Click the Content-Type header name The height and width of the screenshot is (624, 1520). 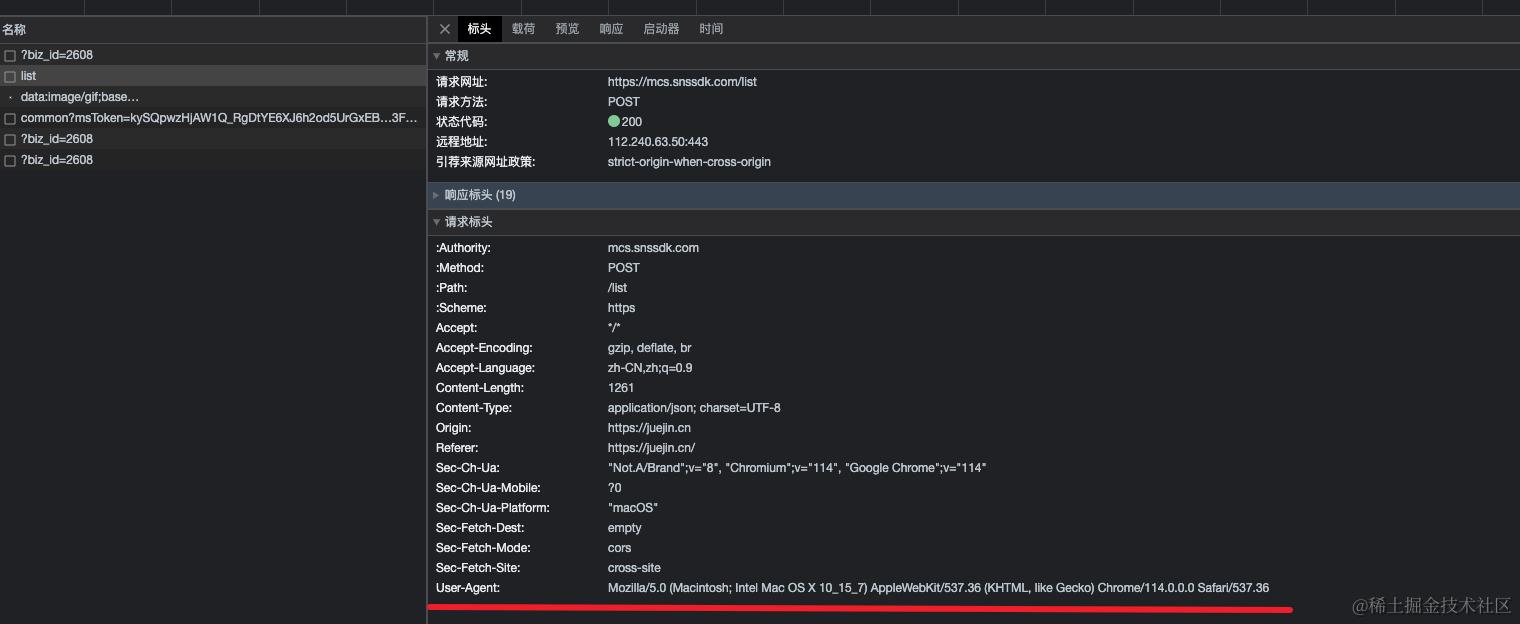coord(474,408)
